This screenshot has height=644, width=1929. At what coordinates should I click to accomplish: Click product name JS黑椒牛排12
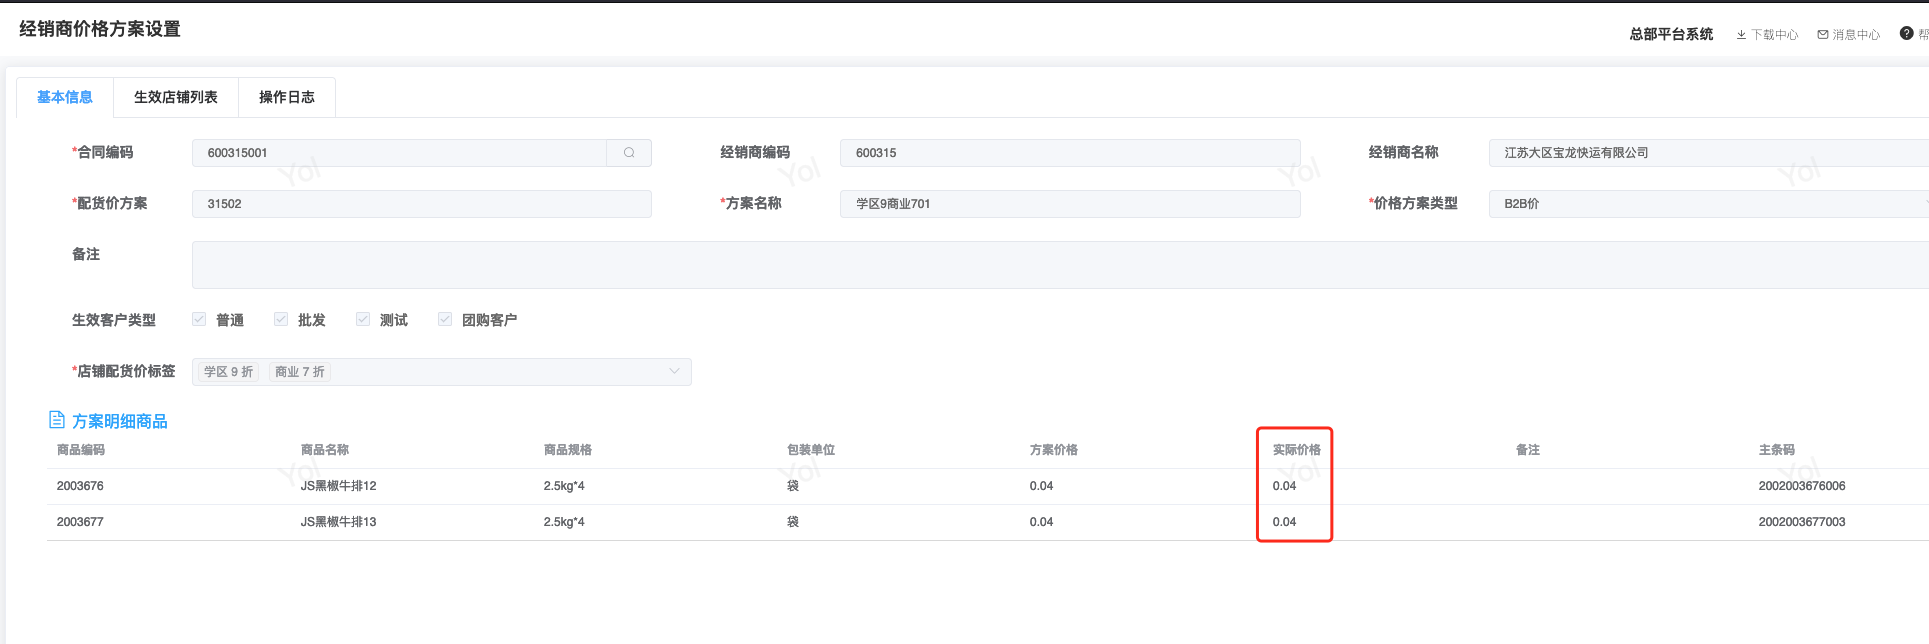(339, 486)
